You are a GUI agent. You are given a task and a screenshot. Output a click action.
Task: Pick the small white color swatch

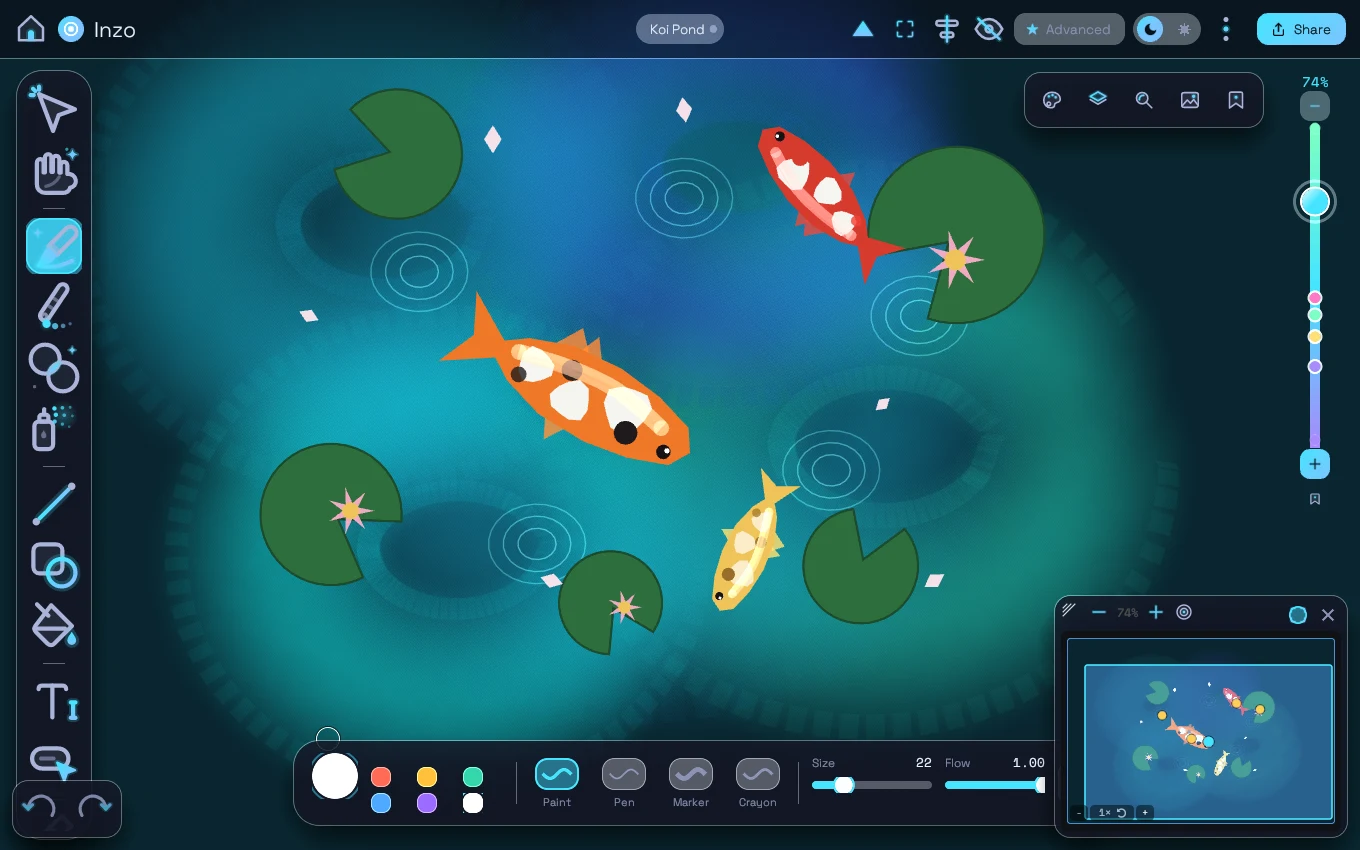click(473, 803)
